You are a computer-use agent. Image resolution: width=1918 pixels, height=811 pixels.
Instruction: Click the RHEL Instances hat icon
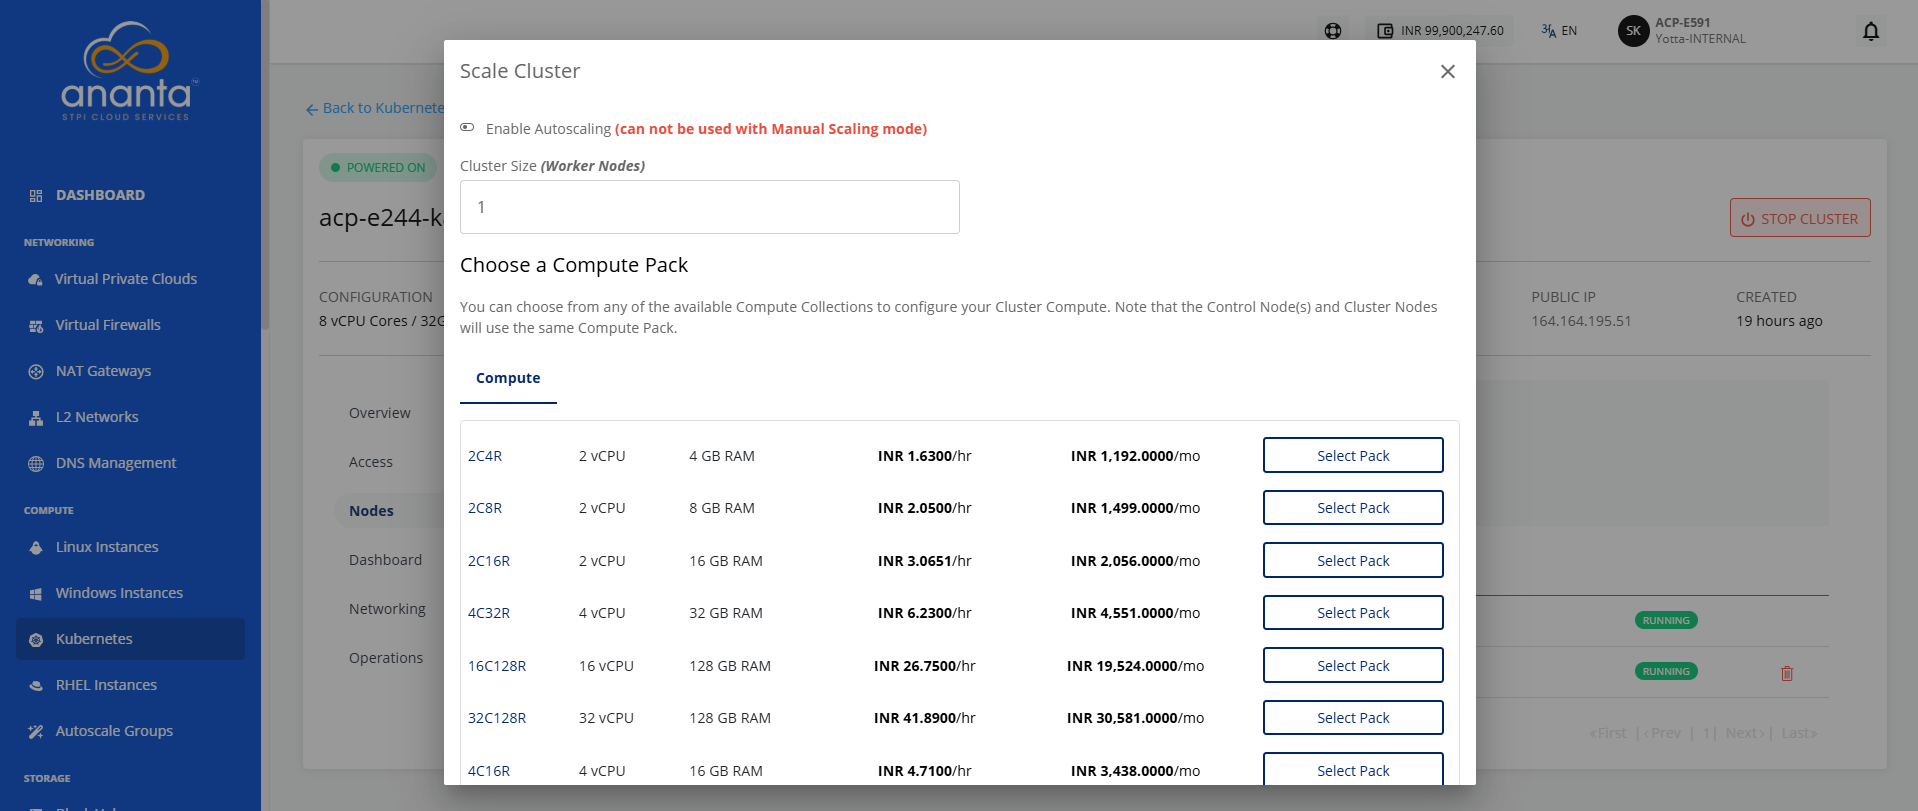pos(36,686)
